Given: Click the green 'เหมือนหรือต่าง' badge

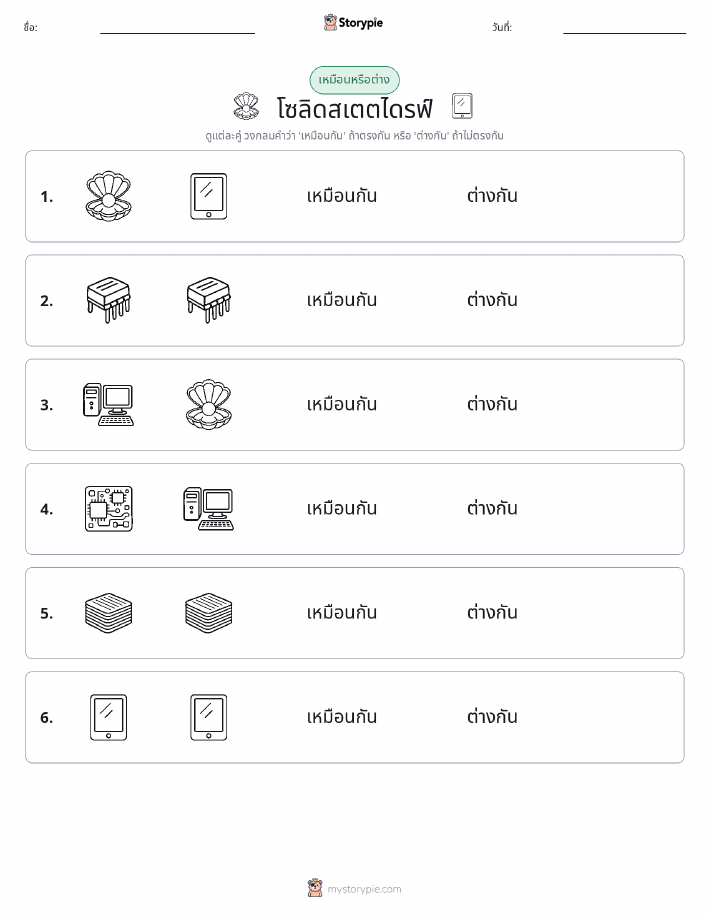Looking at the screenshot, I should pos(354,80).
